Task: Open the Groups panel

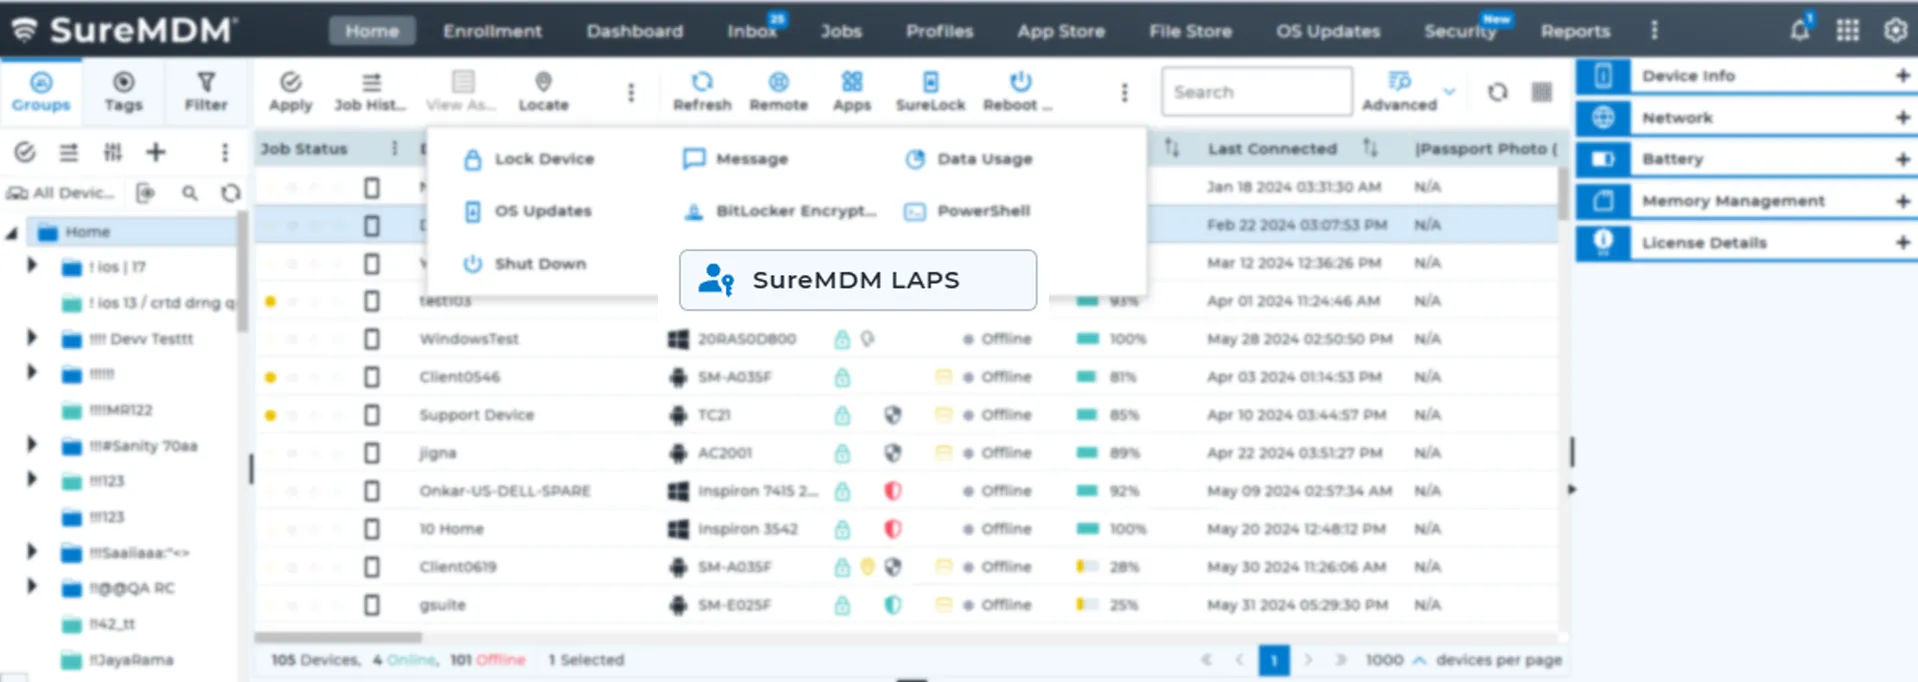Action: click(x=41, y=91)
